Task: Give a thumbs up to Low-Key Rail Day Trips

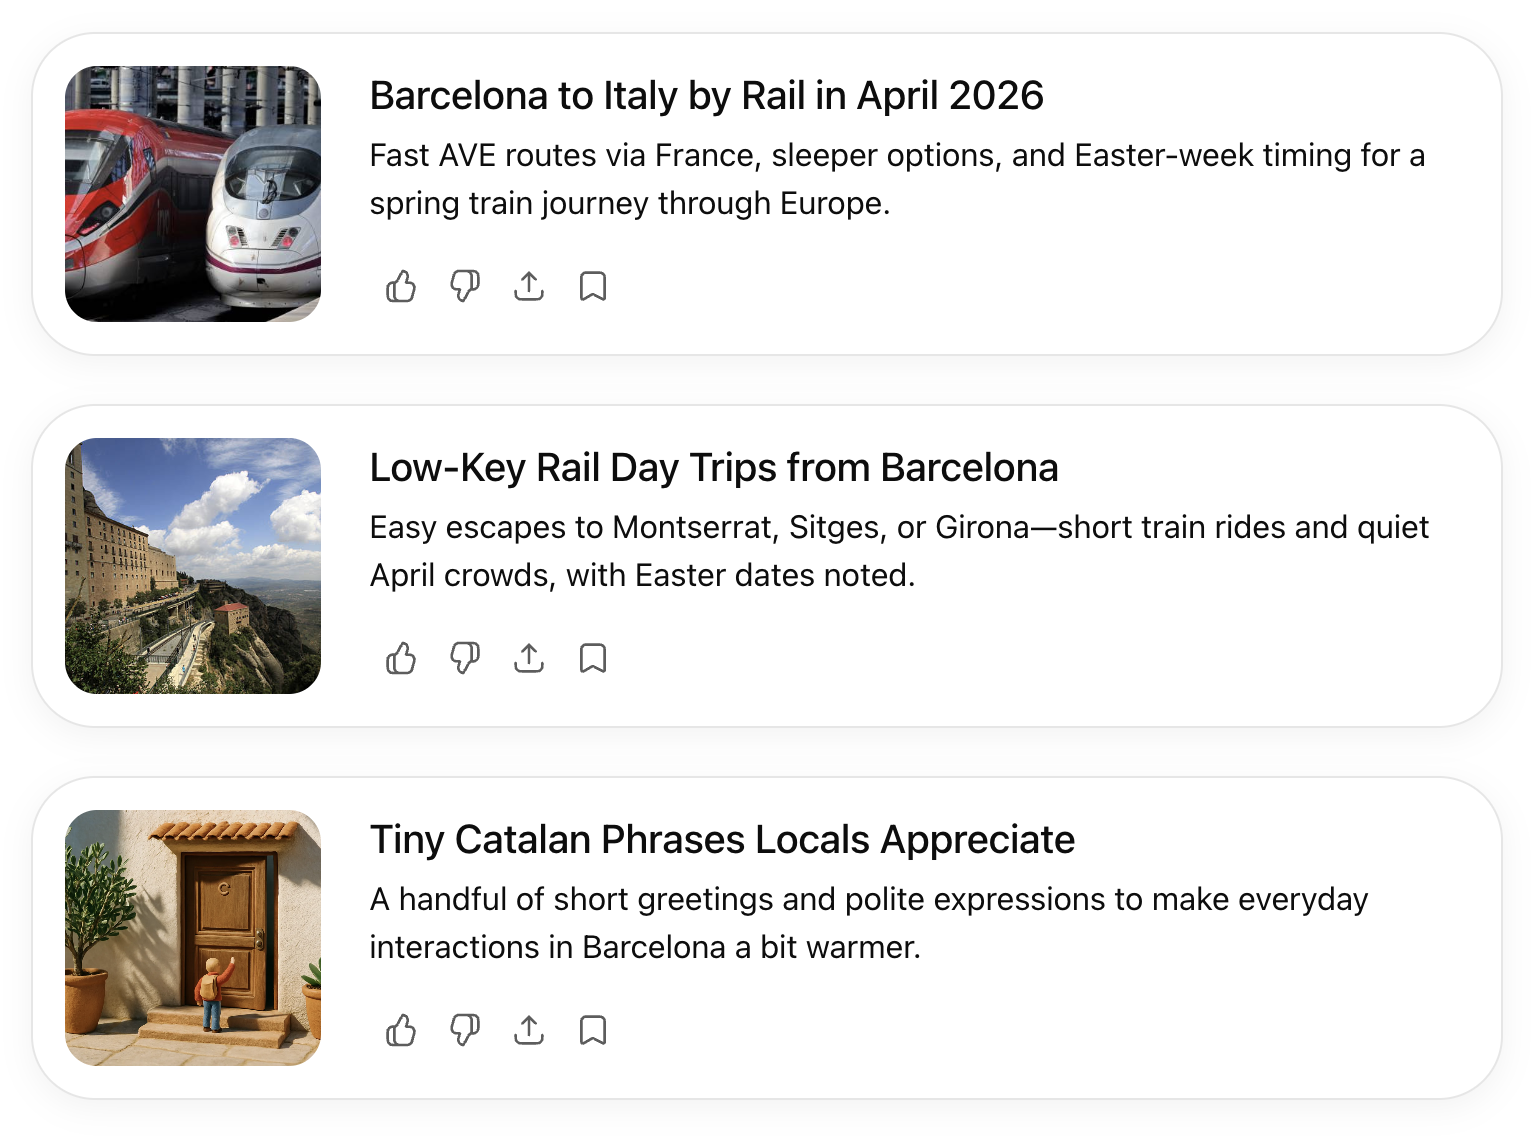Action: [401, 659]
